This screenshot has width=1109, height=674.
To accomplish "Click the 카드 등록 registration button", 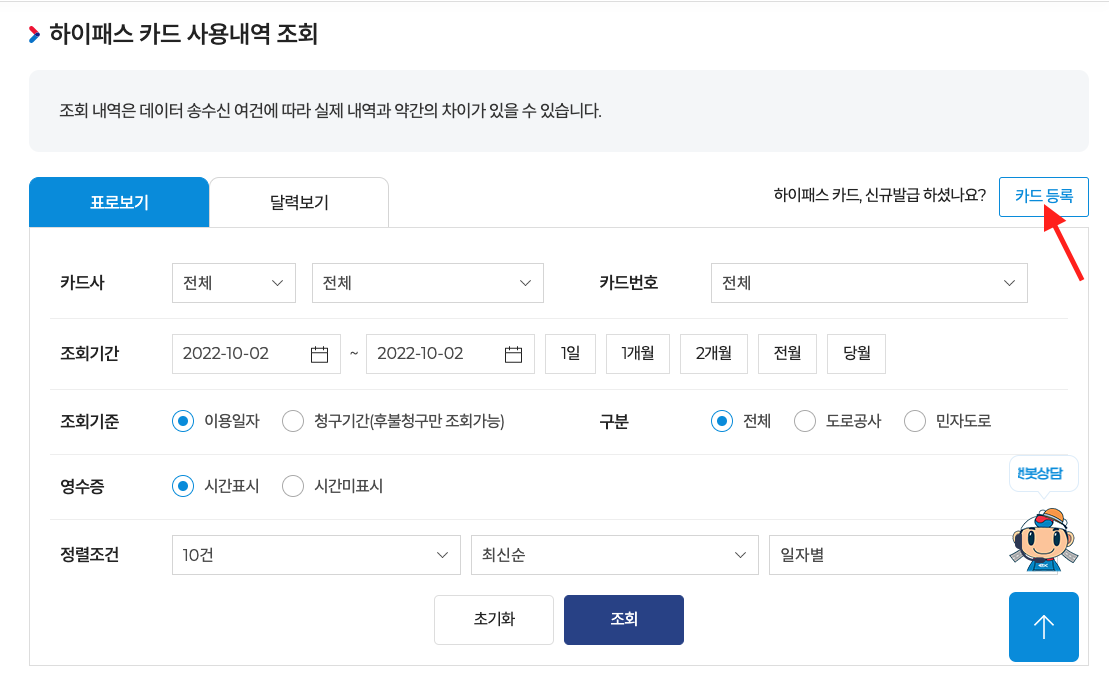I will coord(1044,197).
